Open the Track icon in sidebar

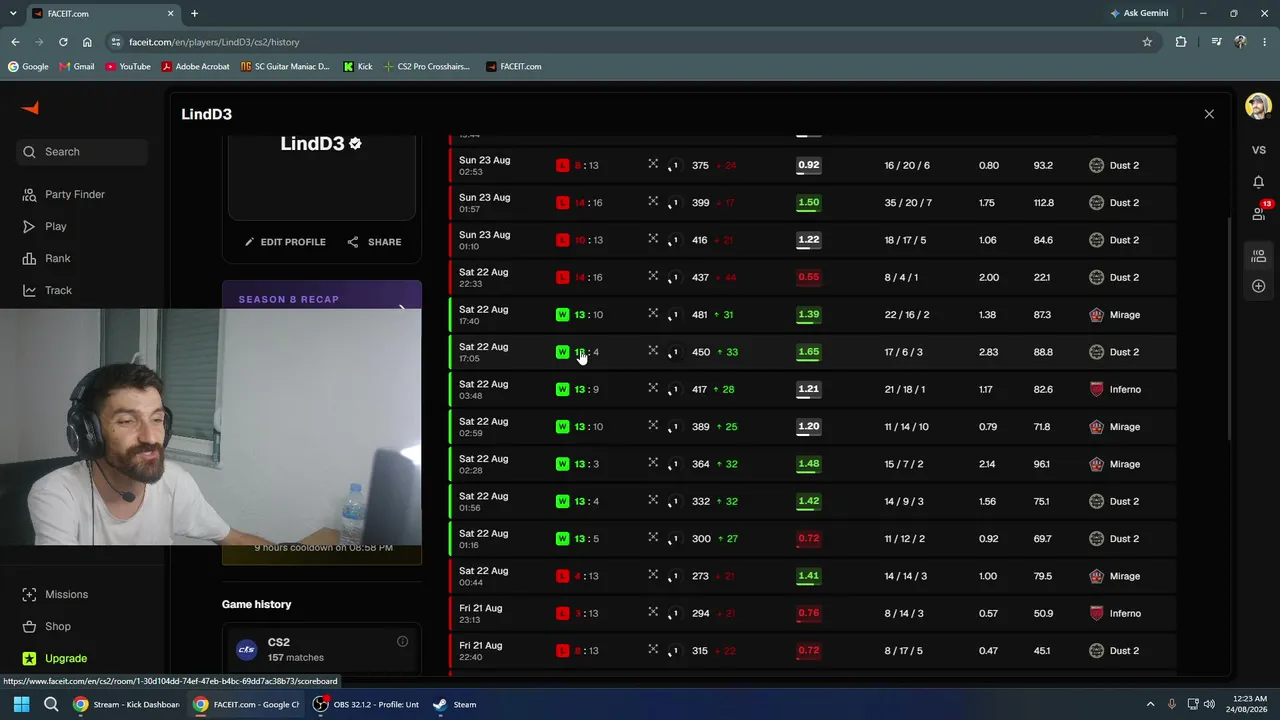pyautogui.click(x=29, y=291)
